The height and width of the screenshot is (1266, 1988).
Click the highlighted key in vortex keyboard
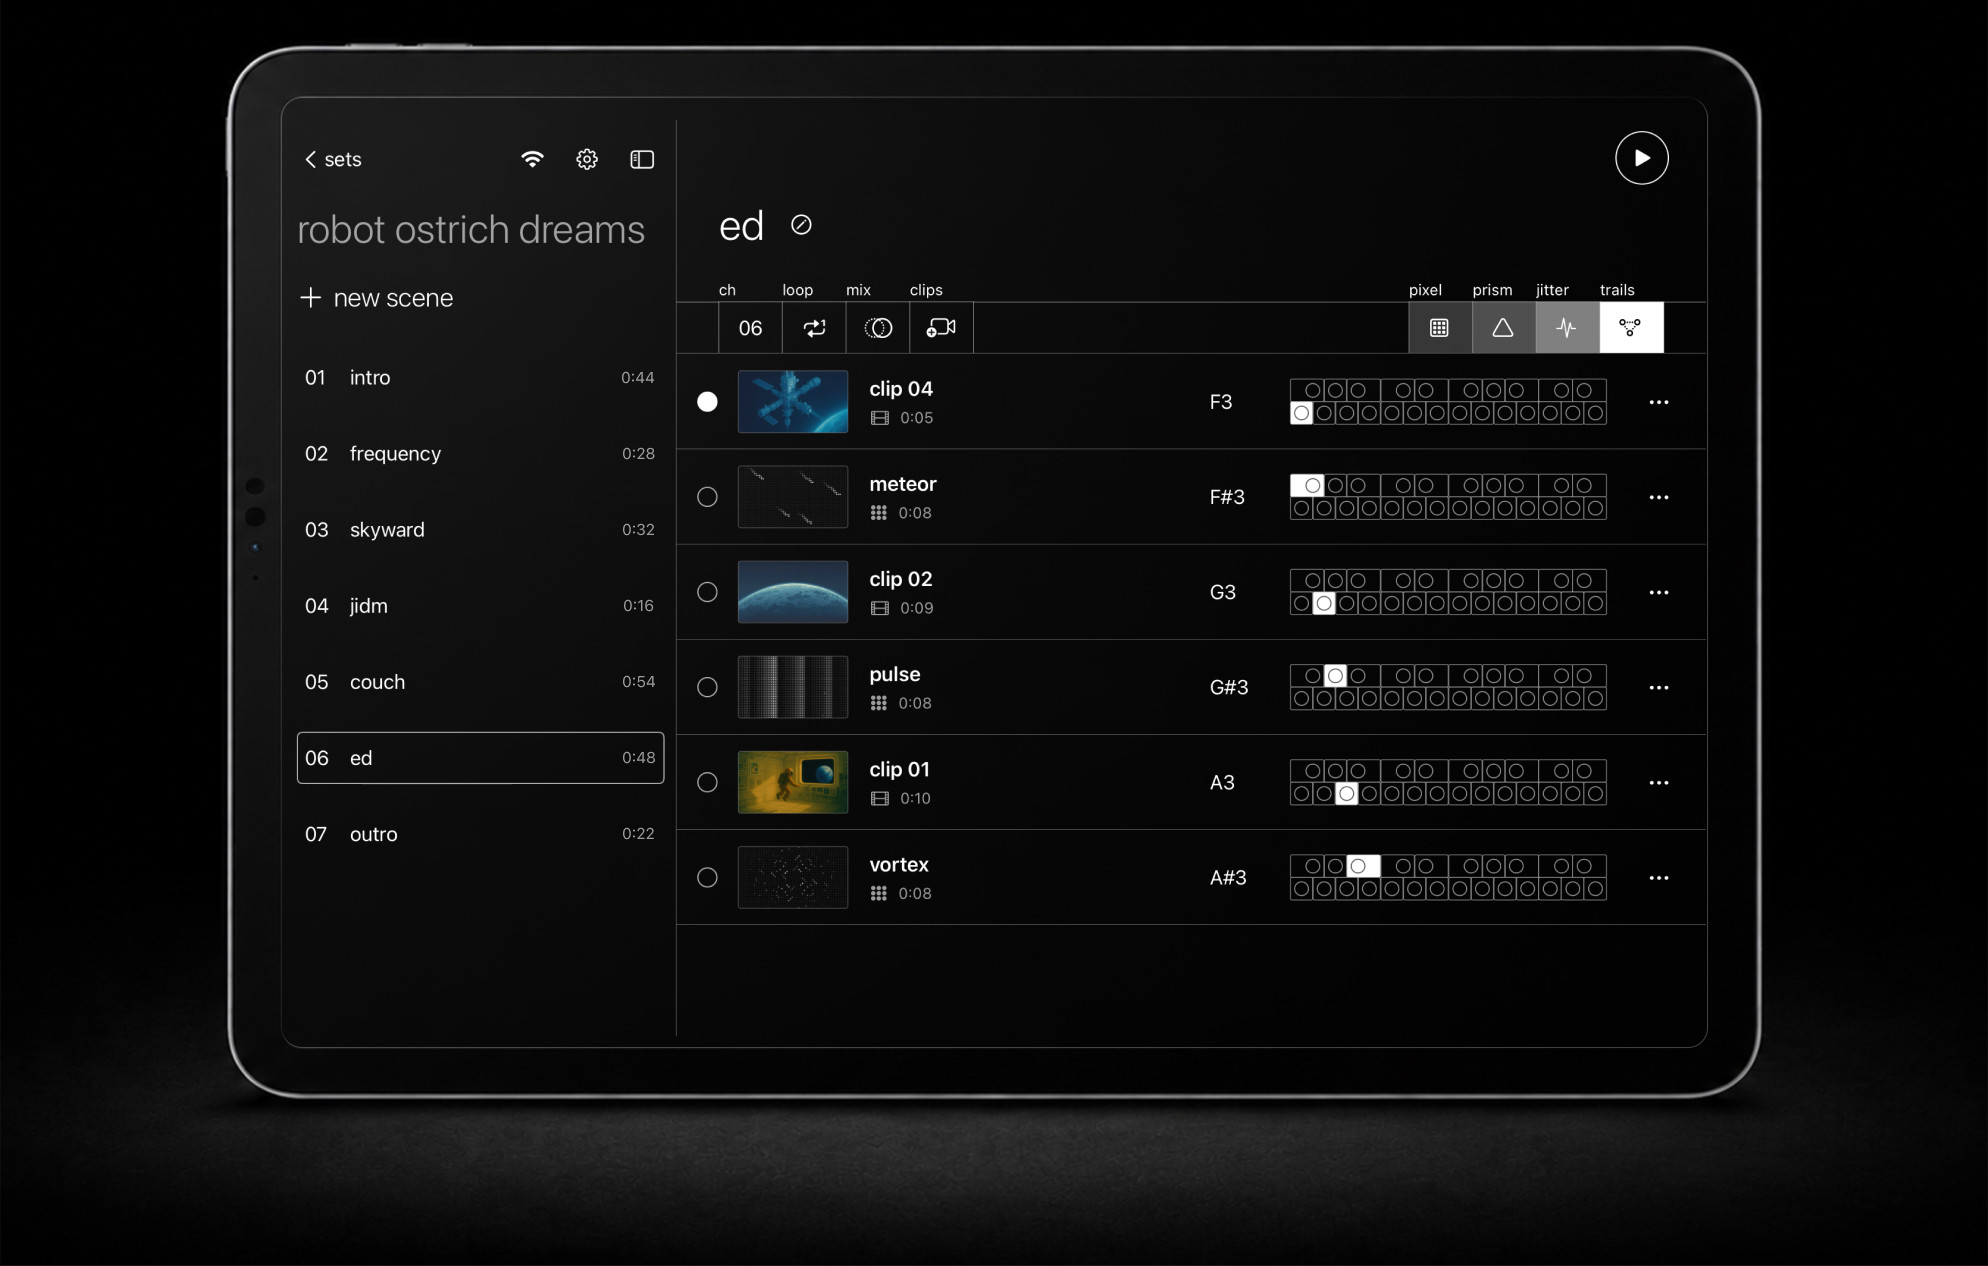[x=1363, y=866]
